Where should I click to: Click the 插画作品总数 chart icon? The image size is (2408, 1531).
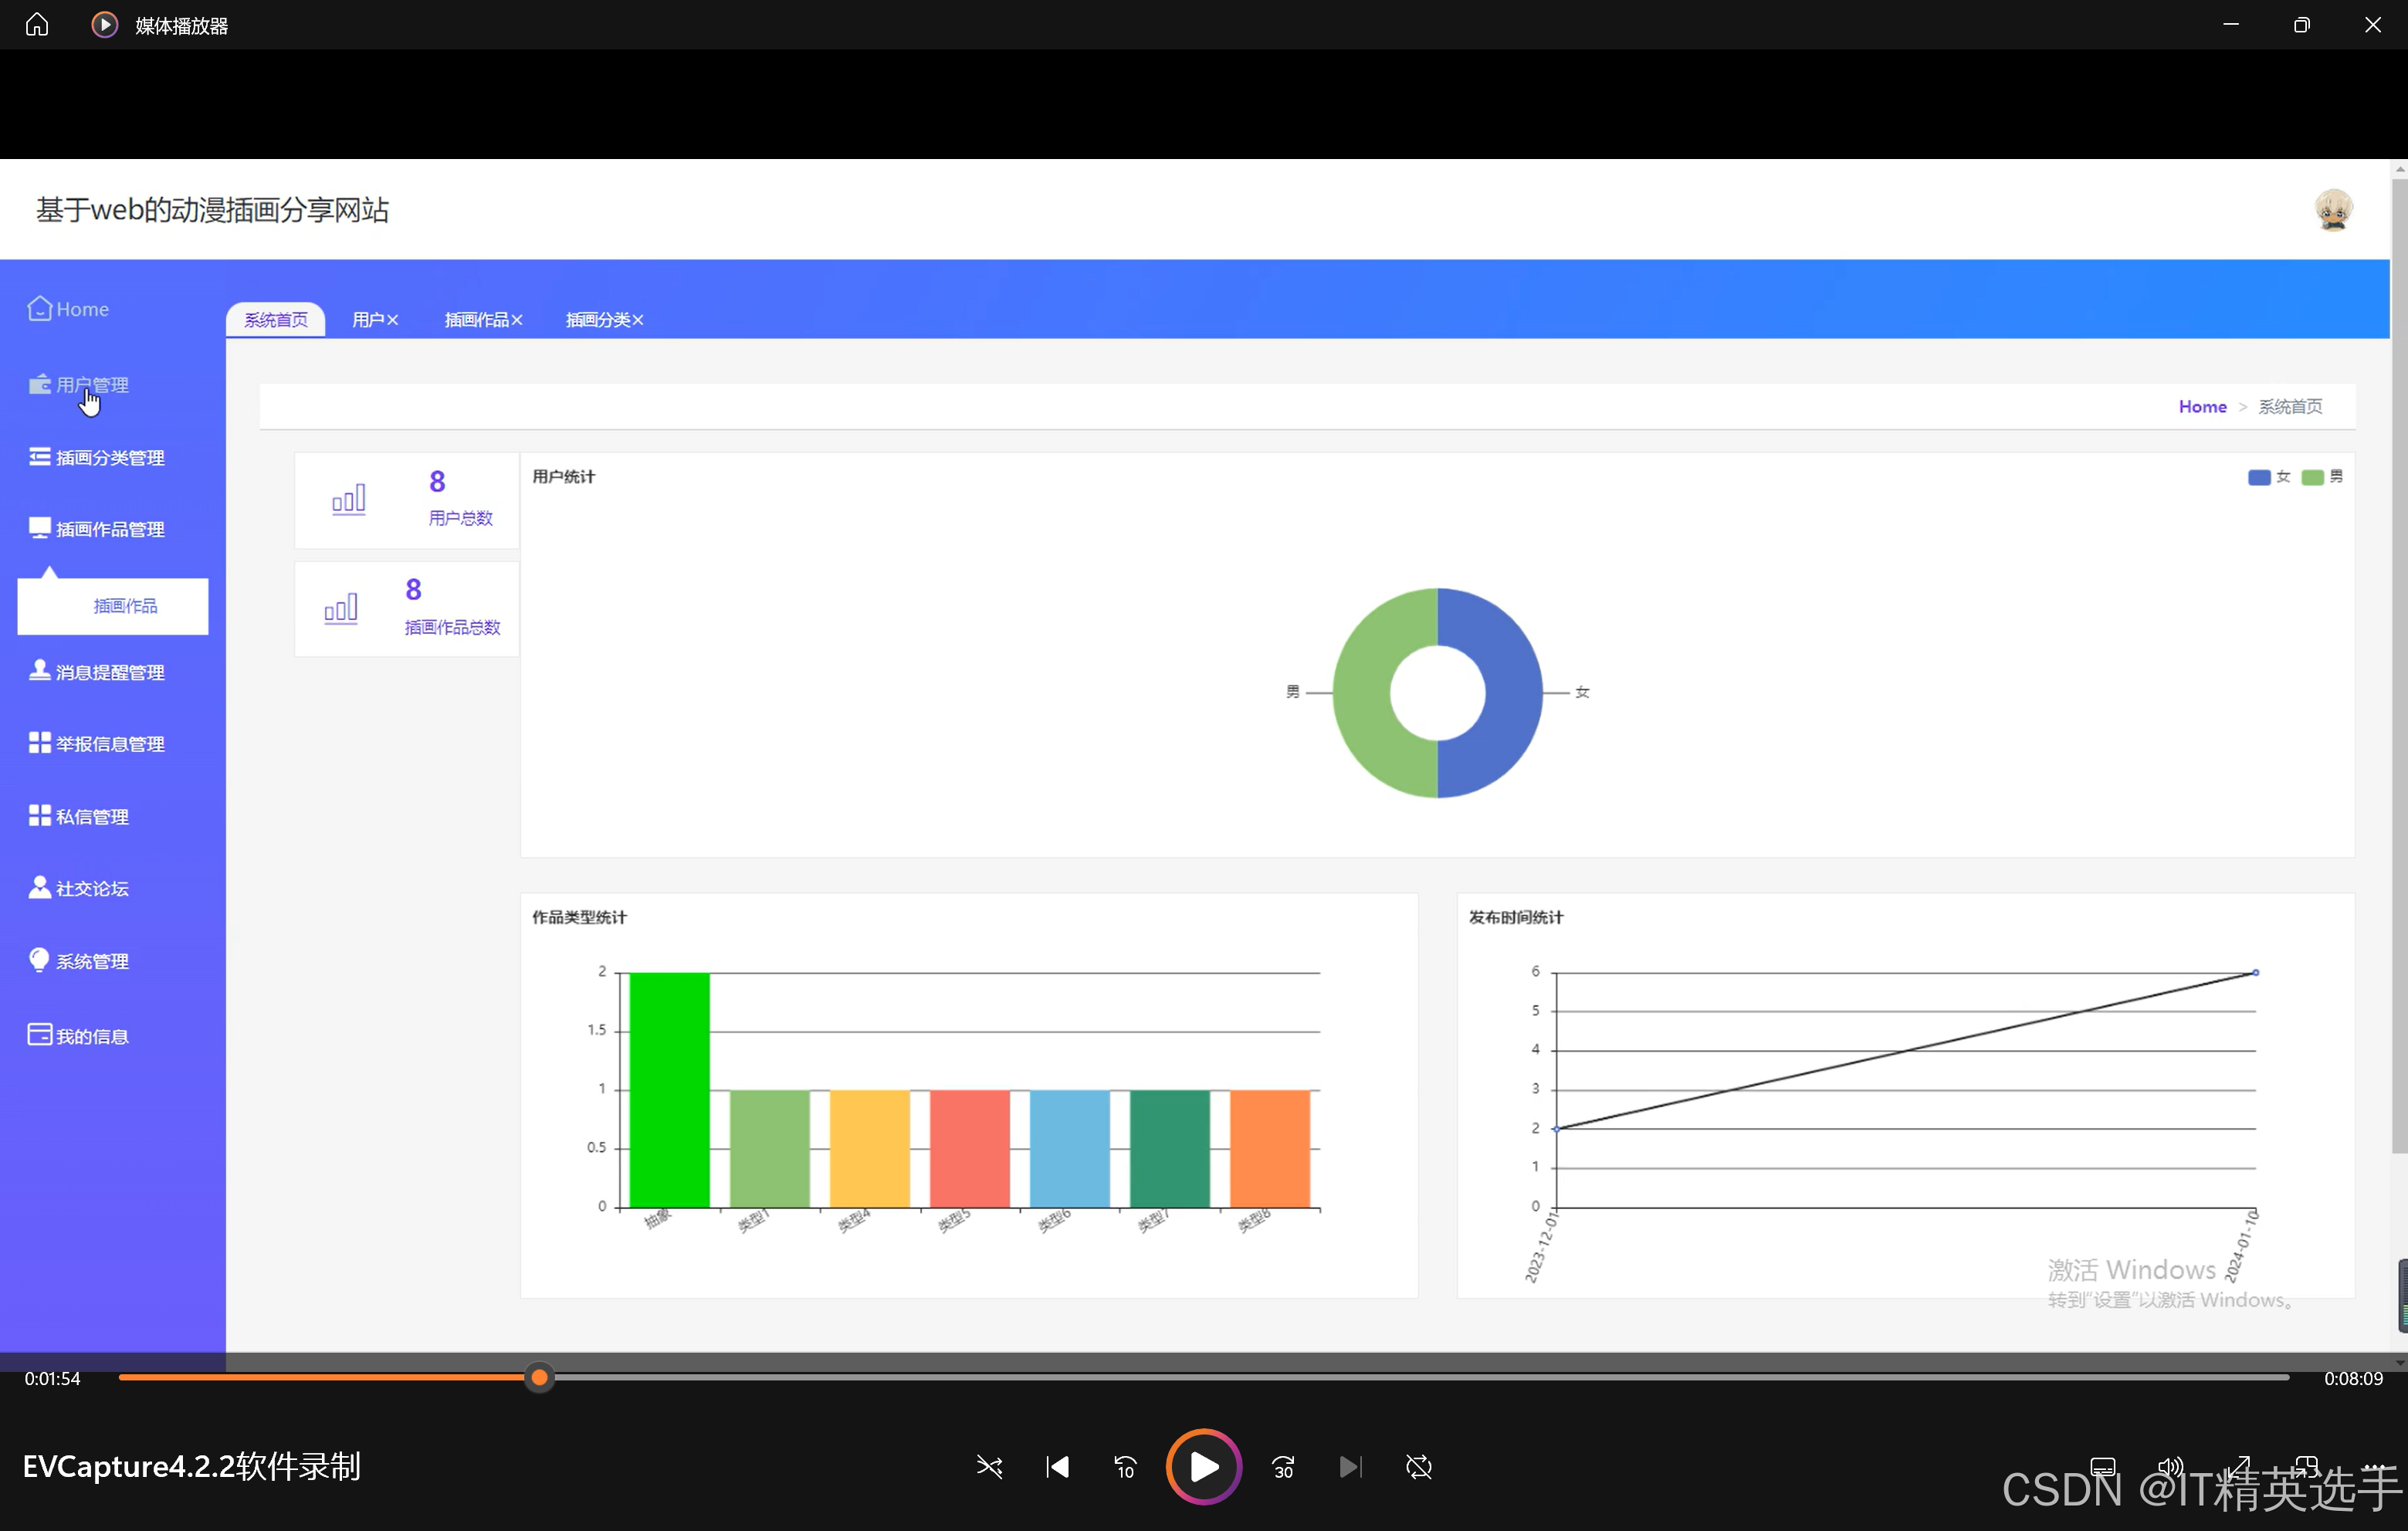(341, 608)
